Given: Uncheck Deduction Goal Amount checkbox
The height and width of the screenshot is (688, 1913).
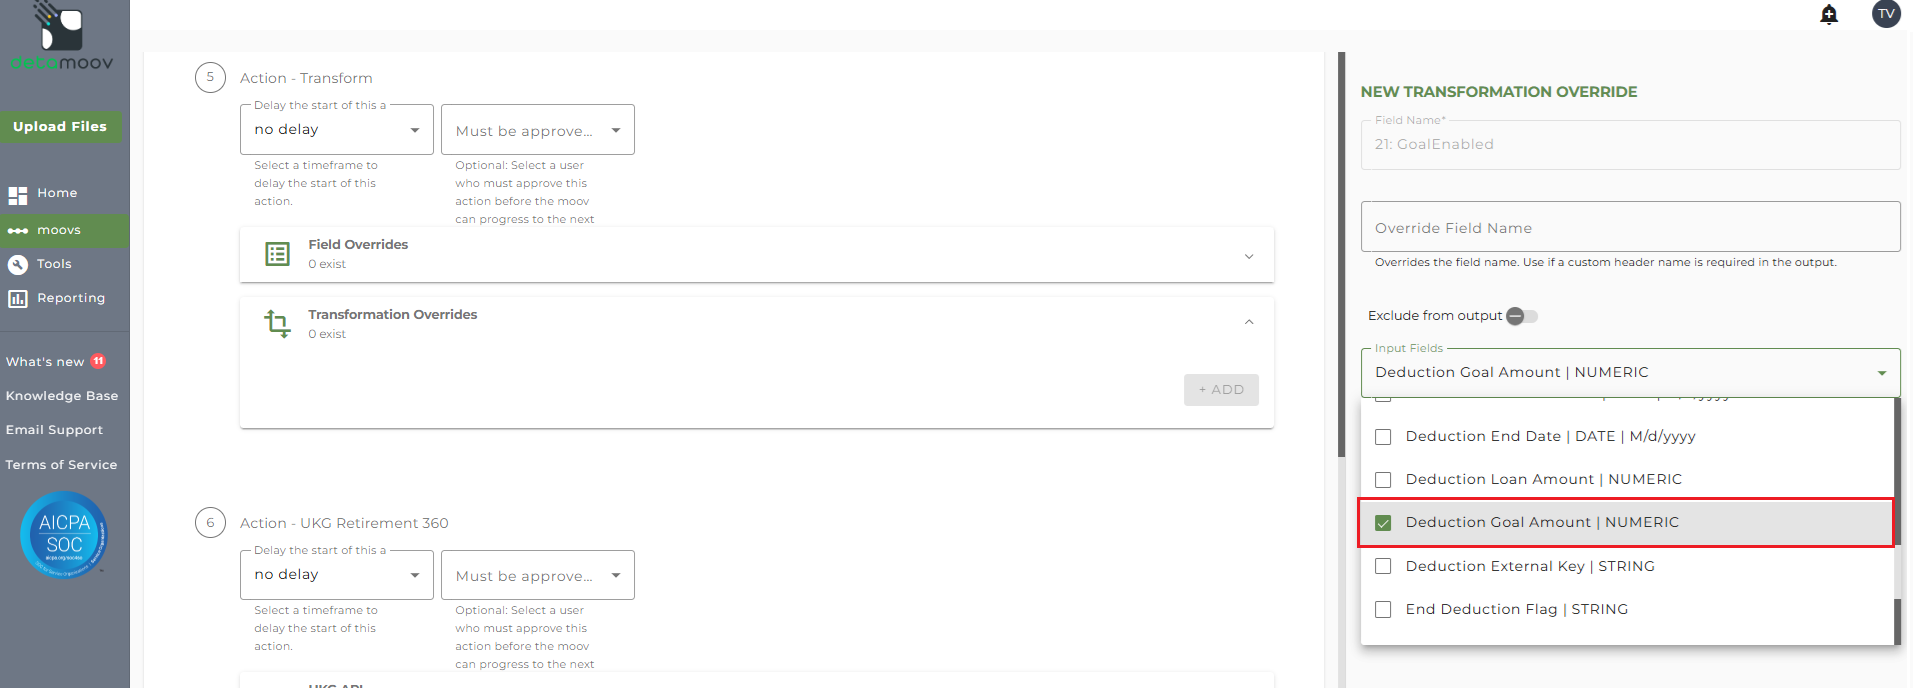Looking at the screenshot, I should (1383, 523).
